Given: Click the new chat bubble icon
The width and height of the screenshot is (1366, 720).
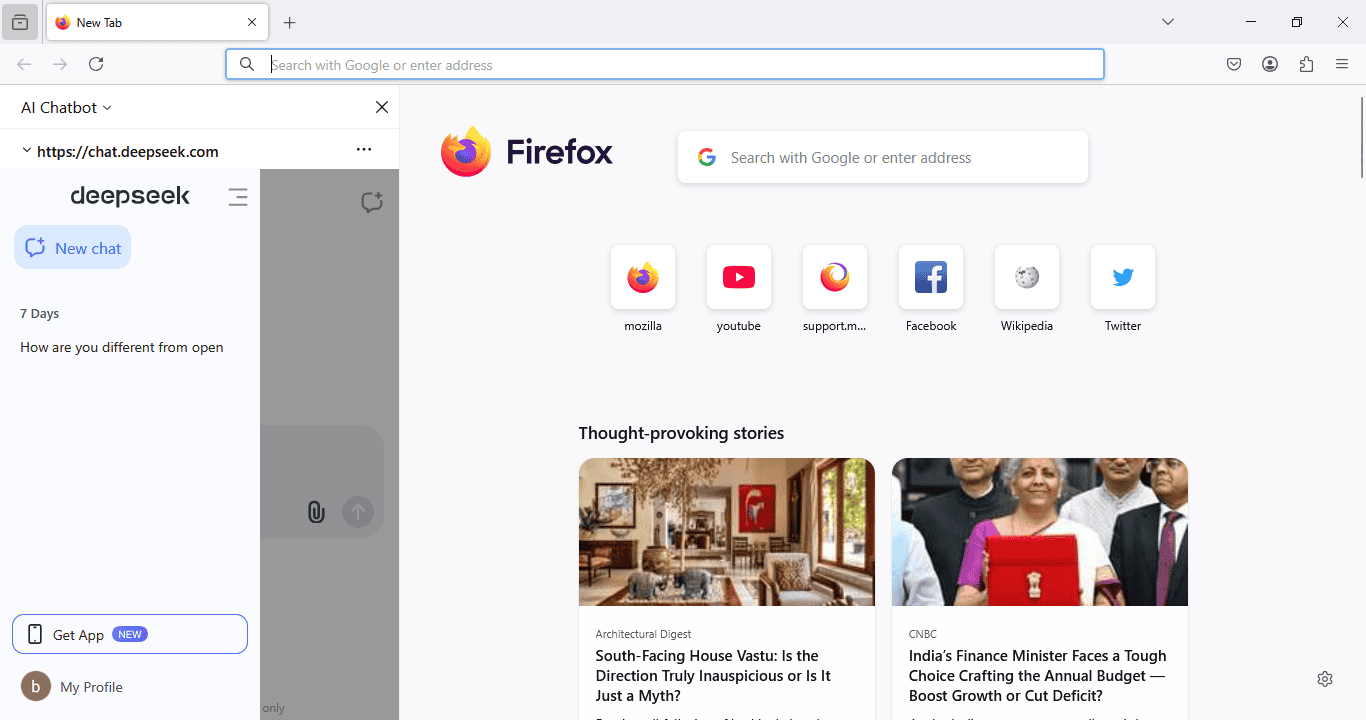Looking at the screenshot, I should [x=372, y=202].
